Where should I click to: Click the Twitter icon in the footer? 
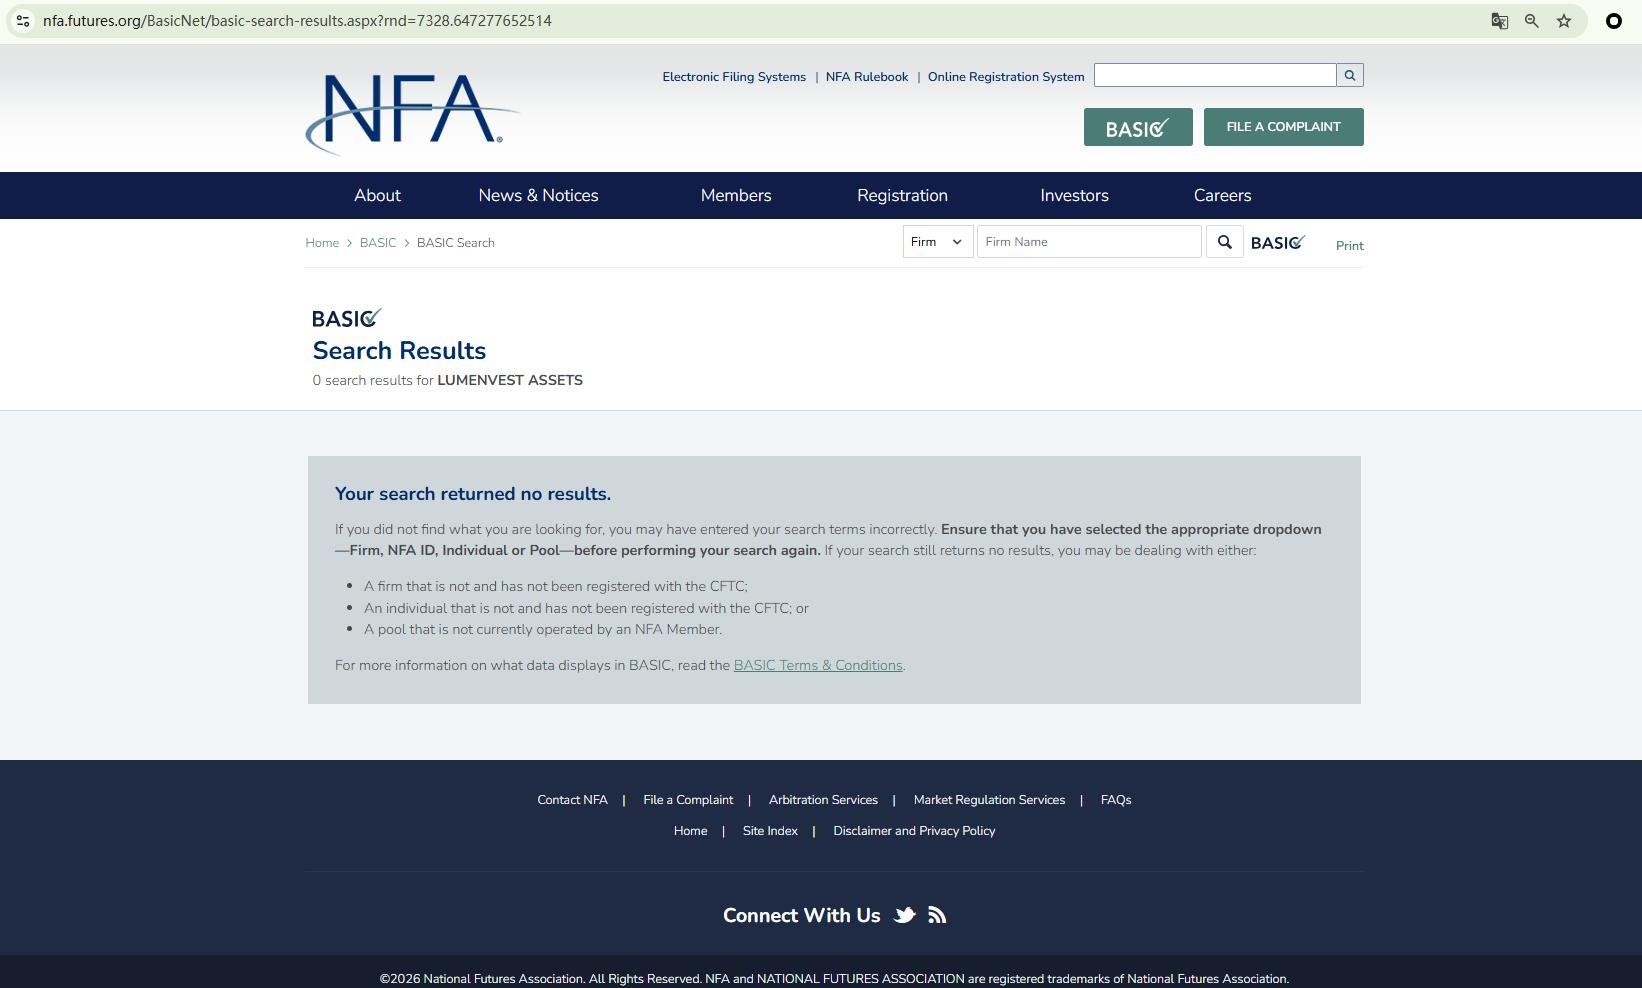point(905,915)
